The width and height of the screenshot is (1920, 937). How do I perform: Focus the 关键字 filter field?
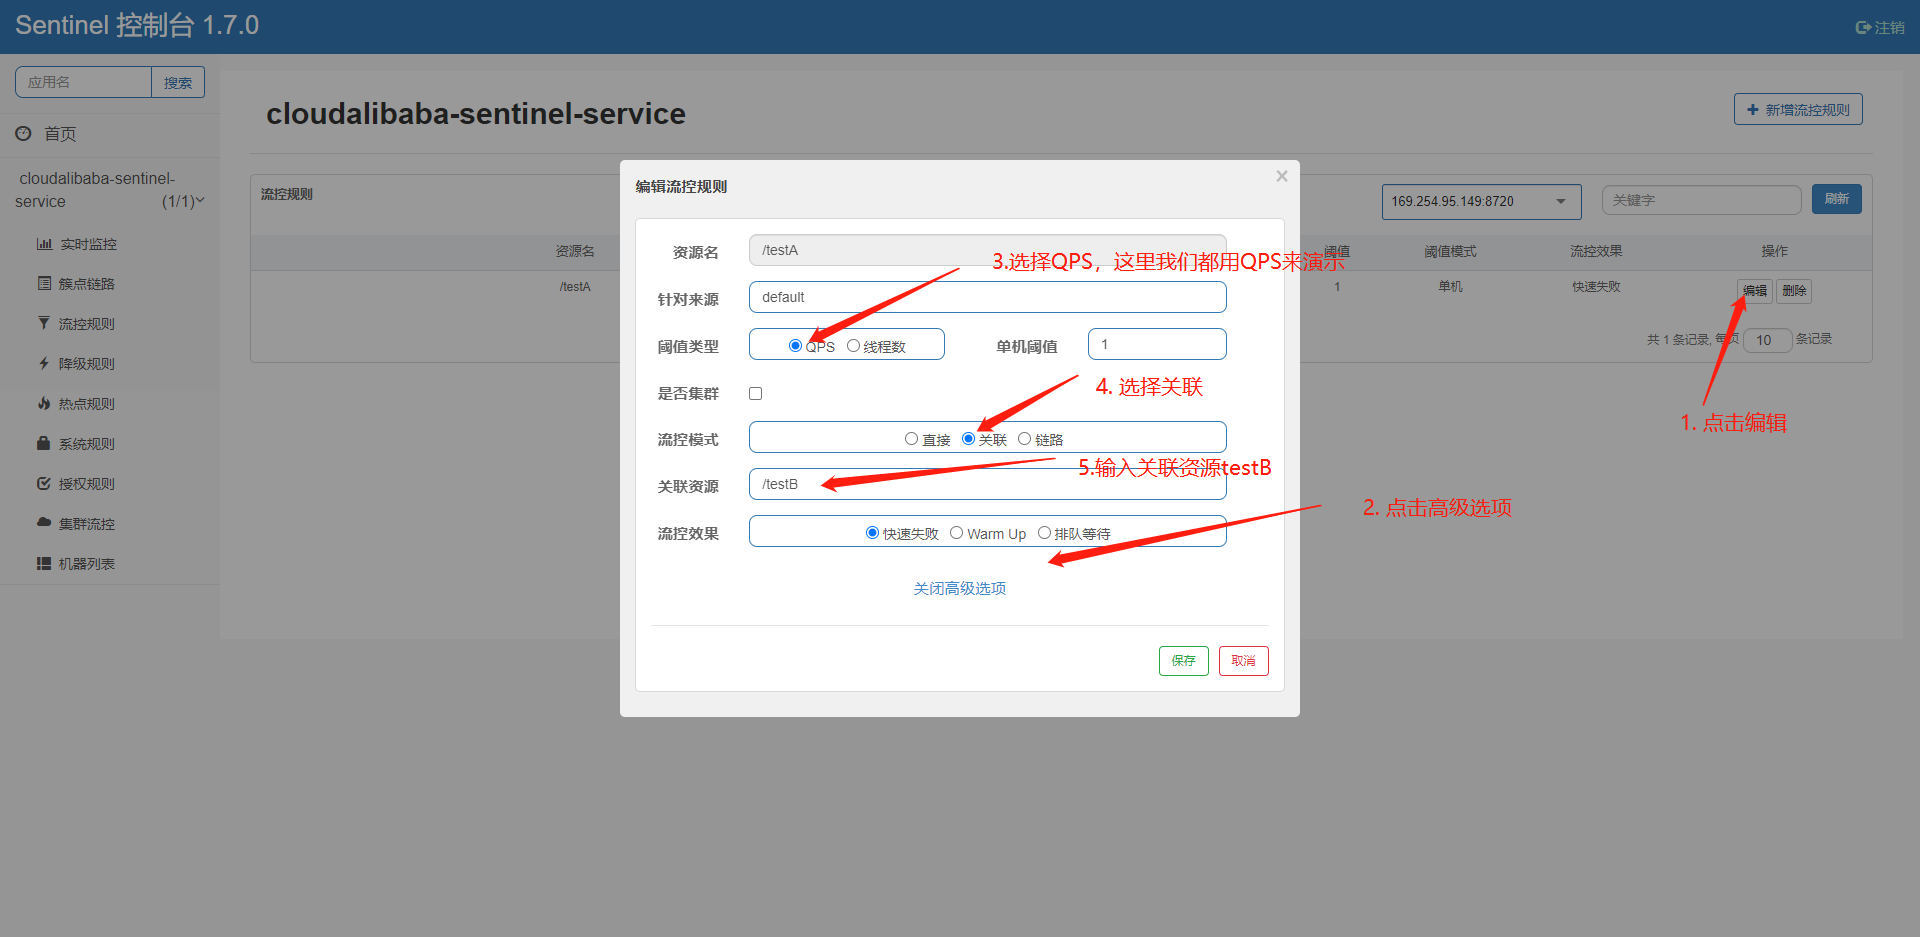pyautogui.click(x=1701, y=200)
